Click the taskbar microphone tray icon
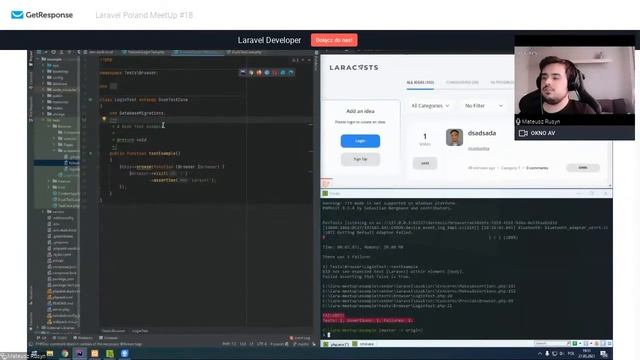 pyautogui.click(x=547, y=353)
